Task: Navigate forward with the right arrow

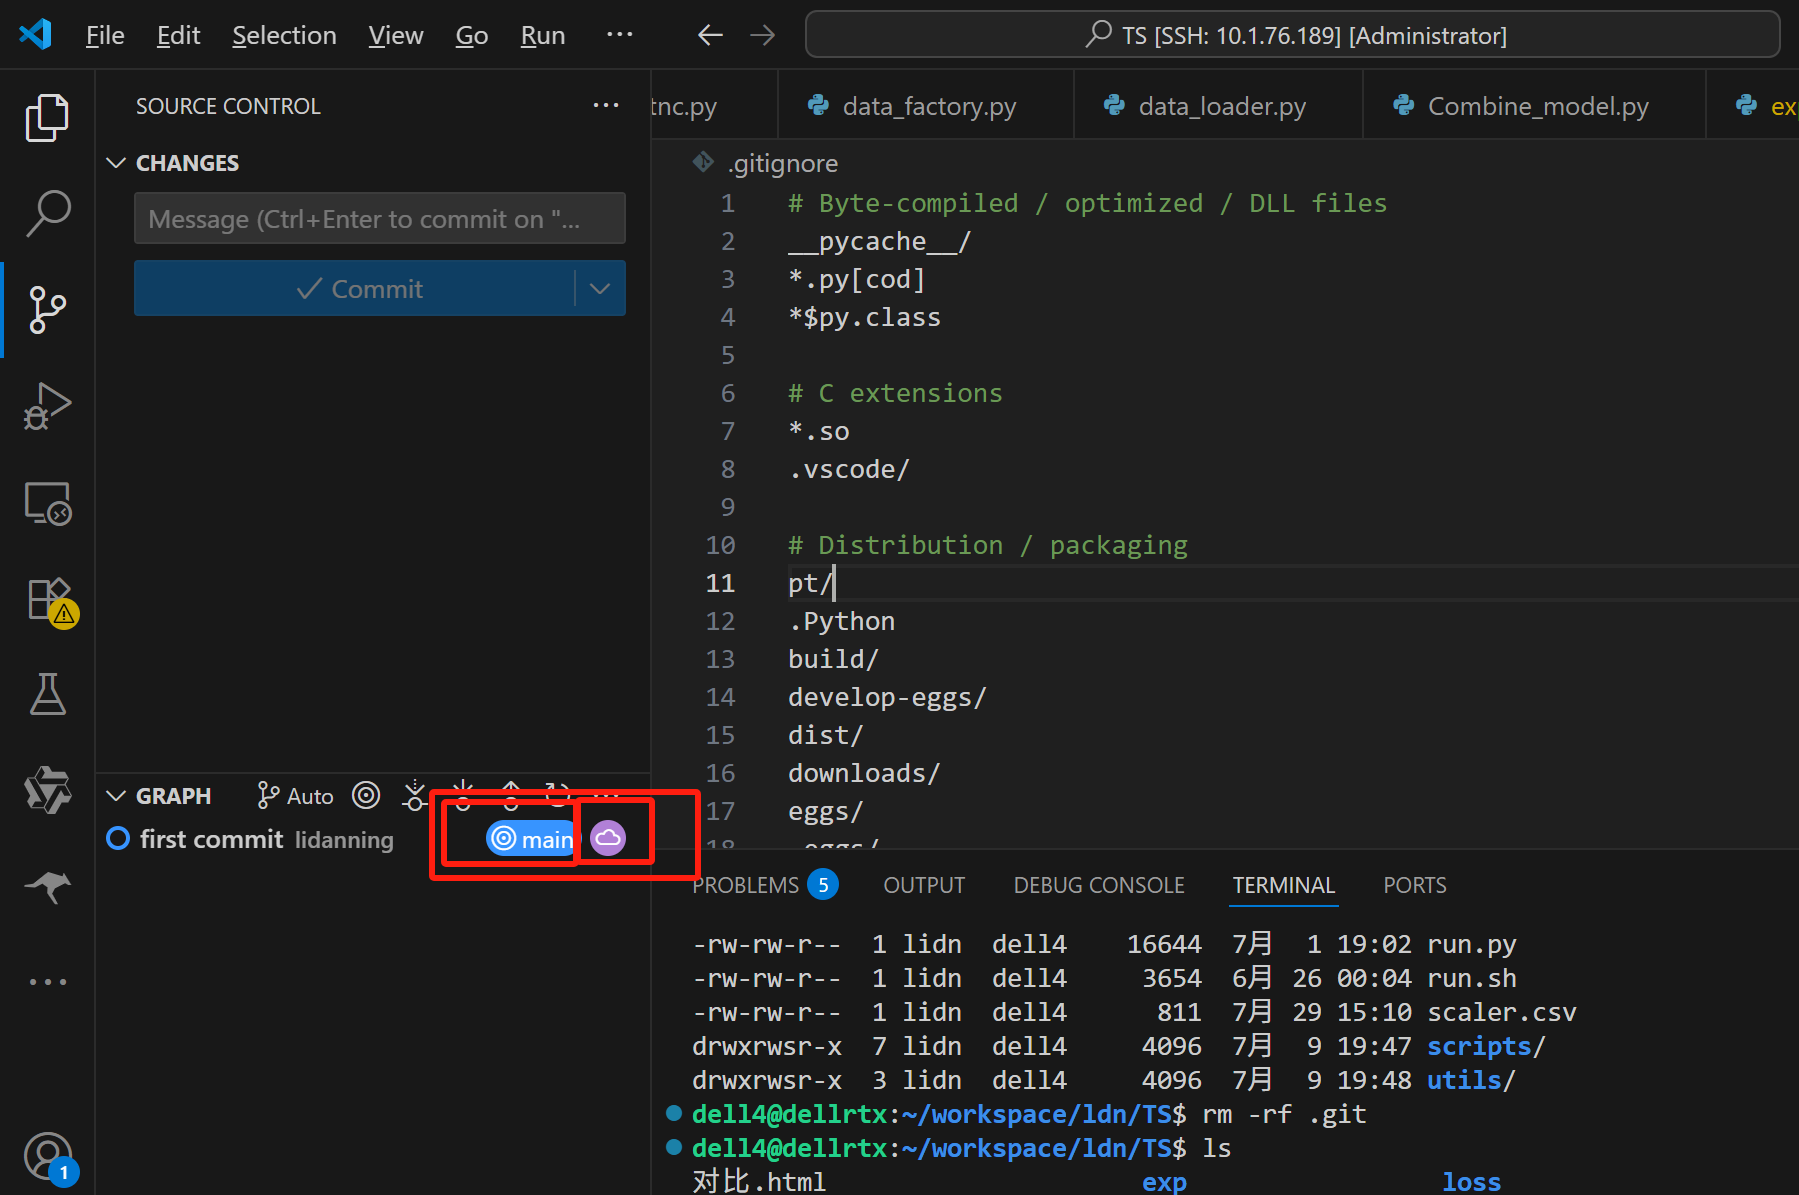Action: coord(763,35)
